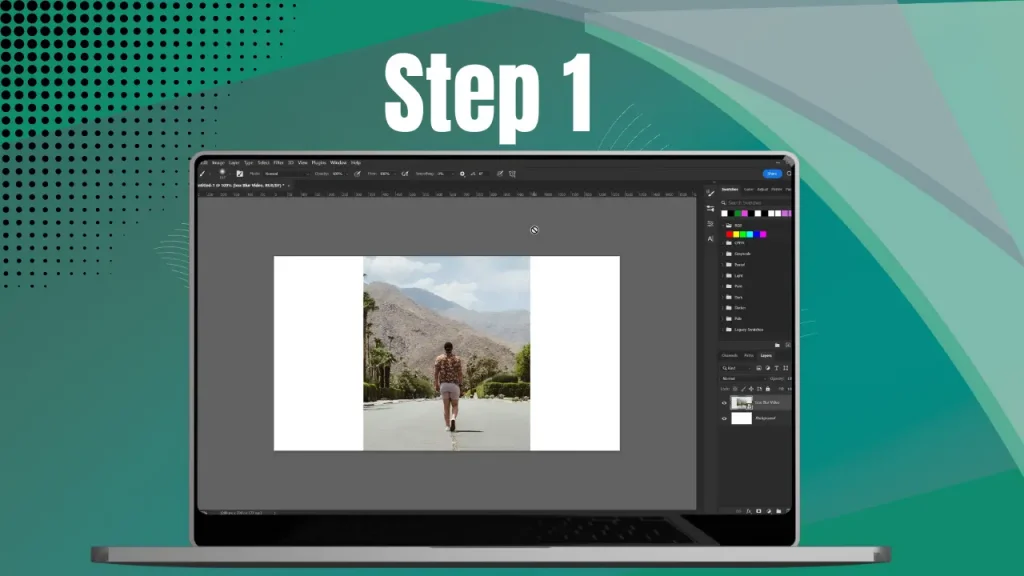Open the Type menu
Viewport: 1024px width, 576px height.
pyautogui.click(x=248, y=163)
